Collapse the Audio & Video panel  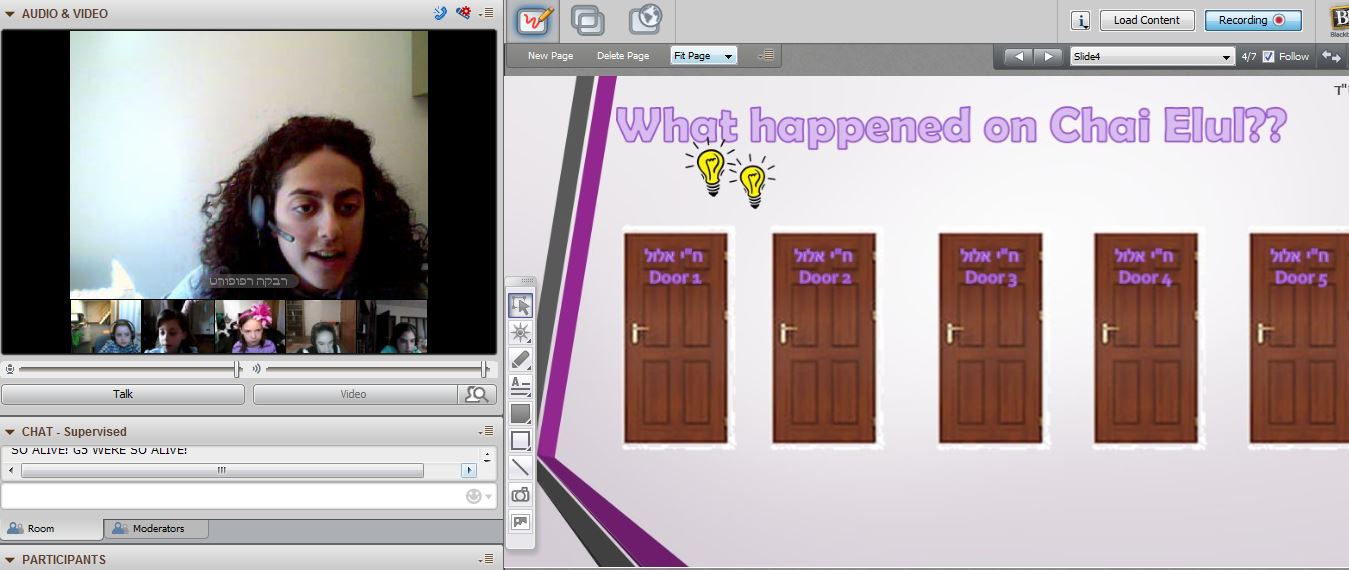(10, 13)
